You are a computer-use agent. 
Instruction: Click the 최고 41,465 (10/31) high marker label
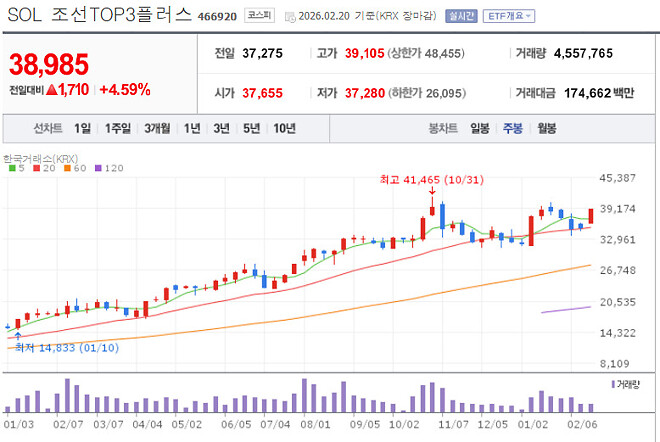tap(432, 180)
